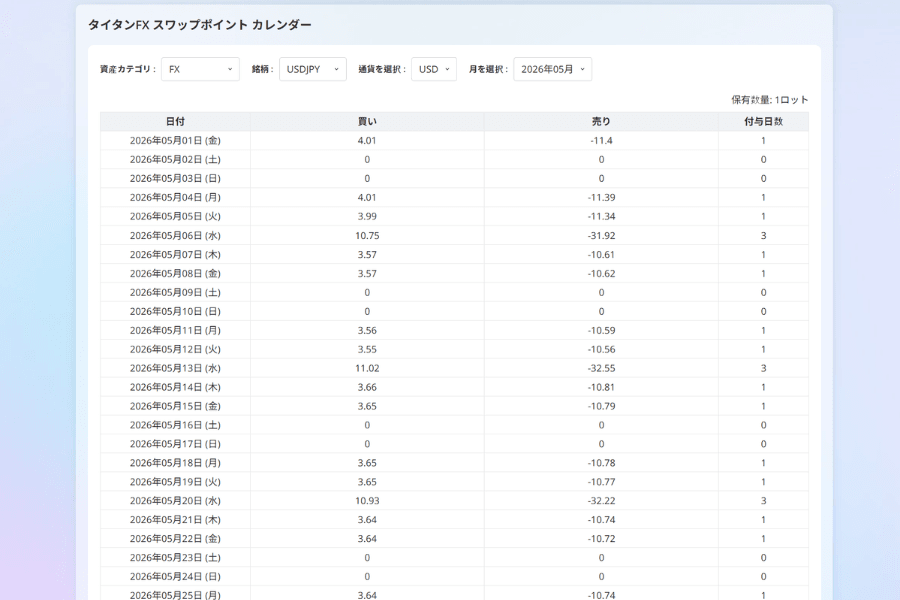Select the date cell 2026年05月20日 (水)
Image resolution: width=900 pixels, height=600 pixels.
pos(175,501)
